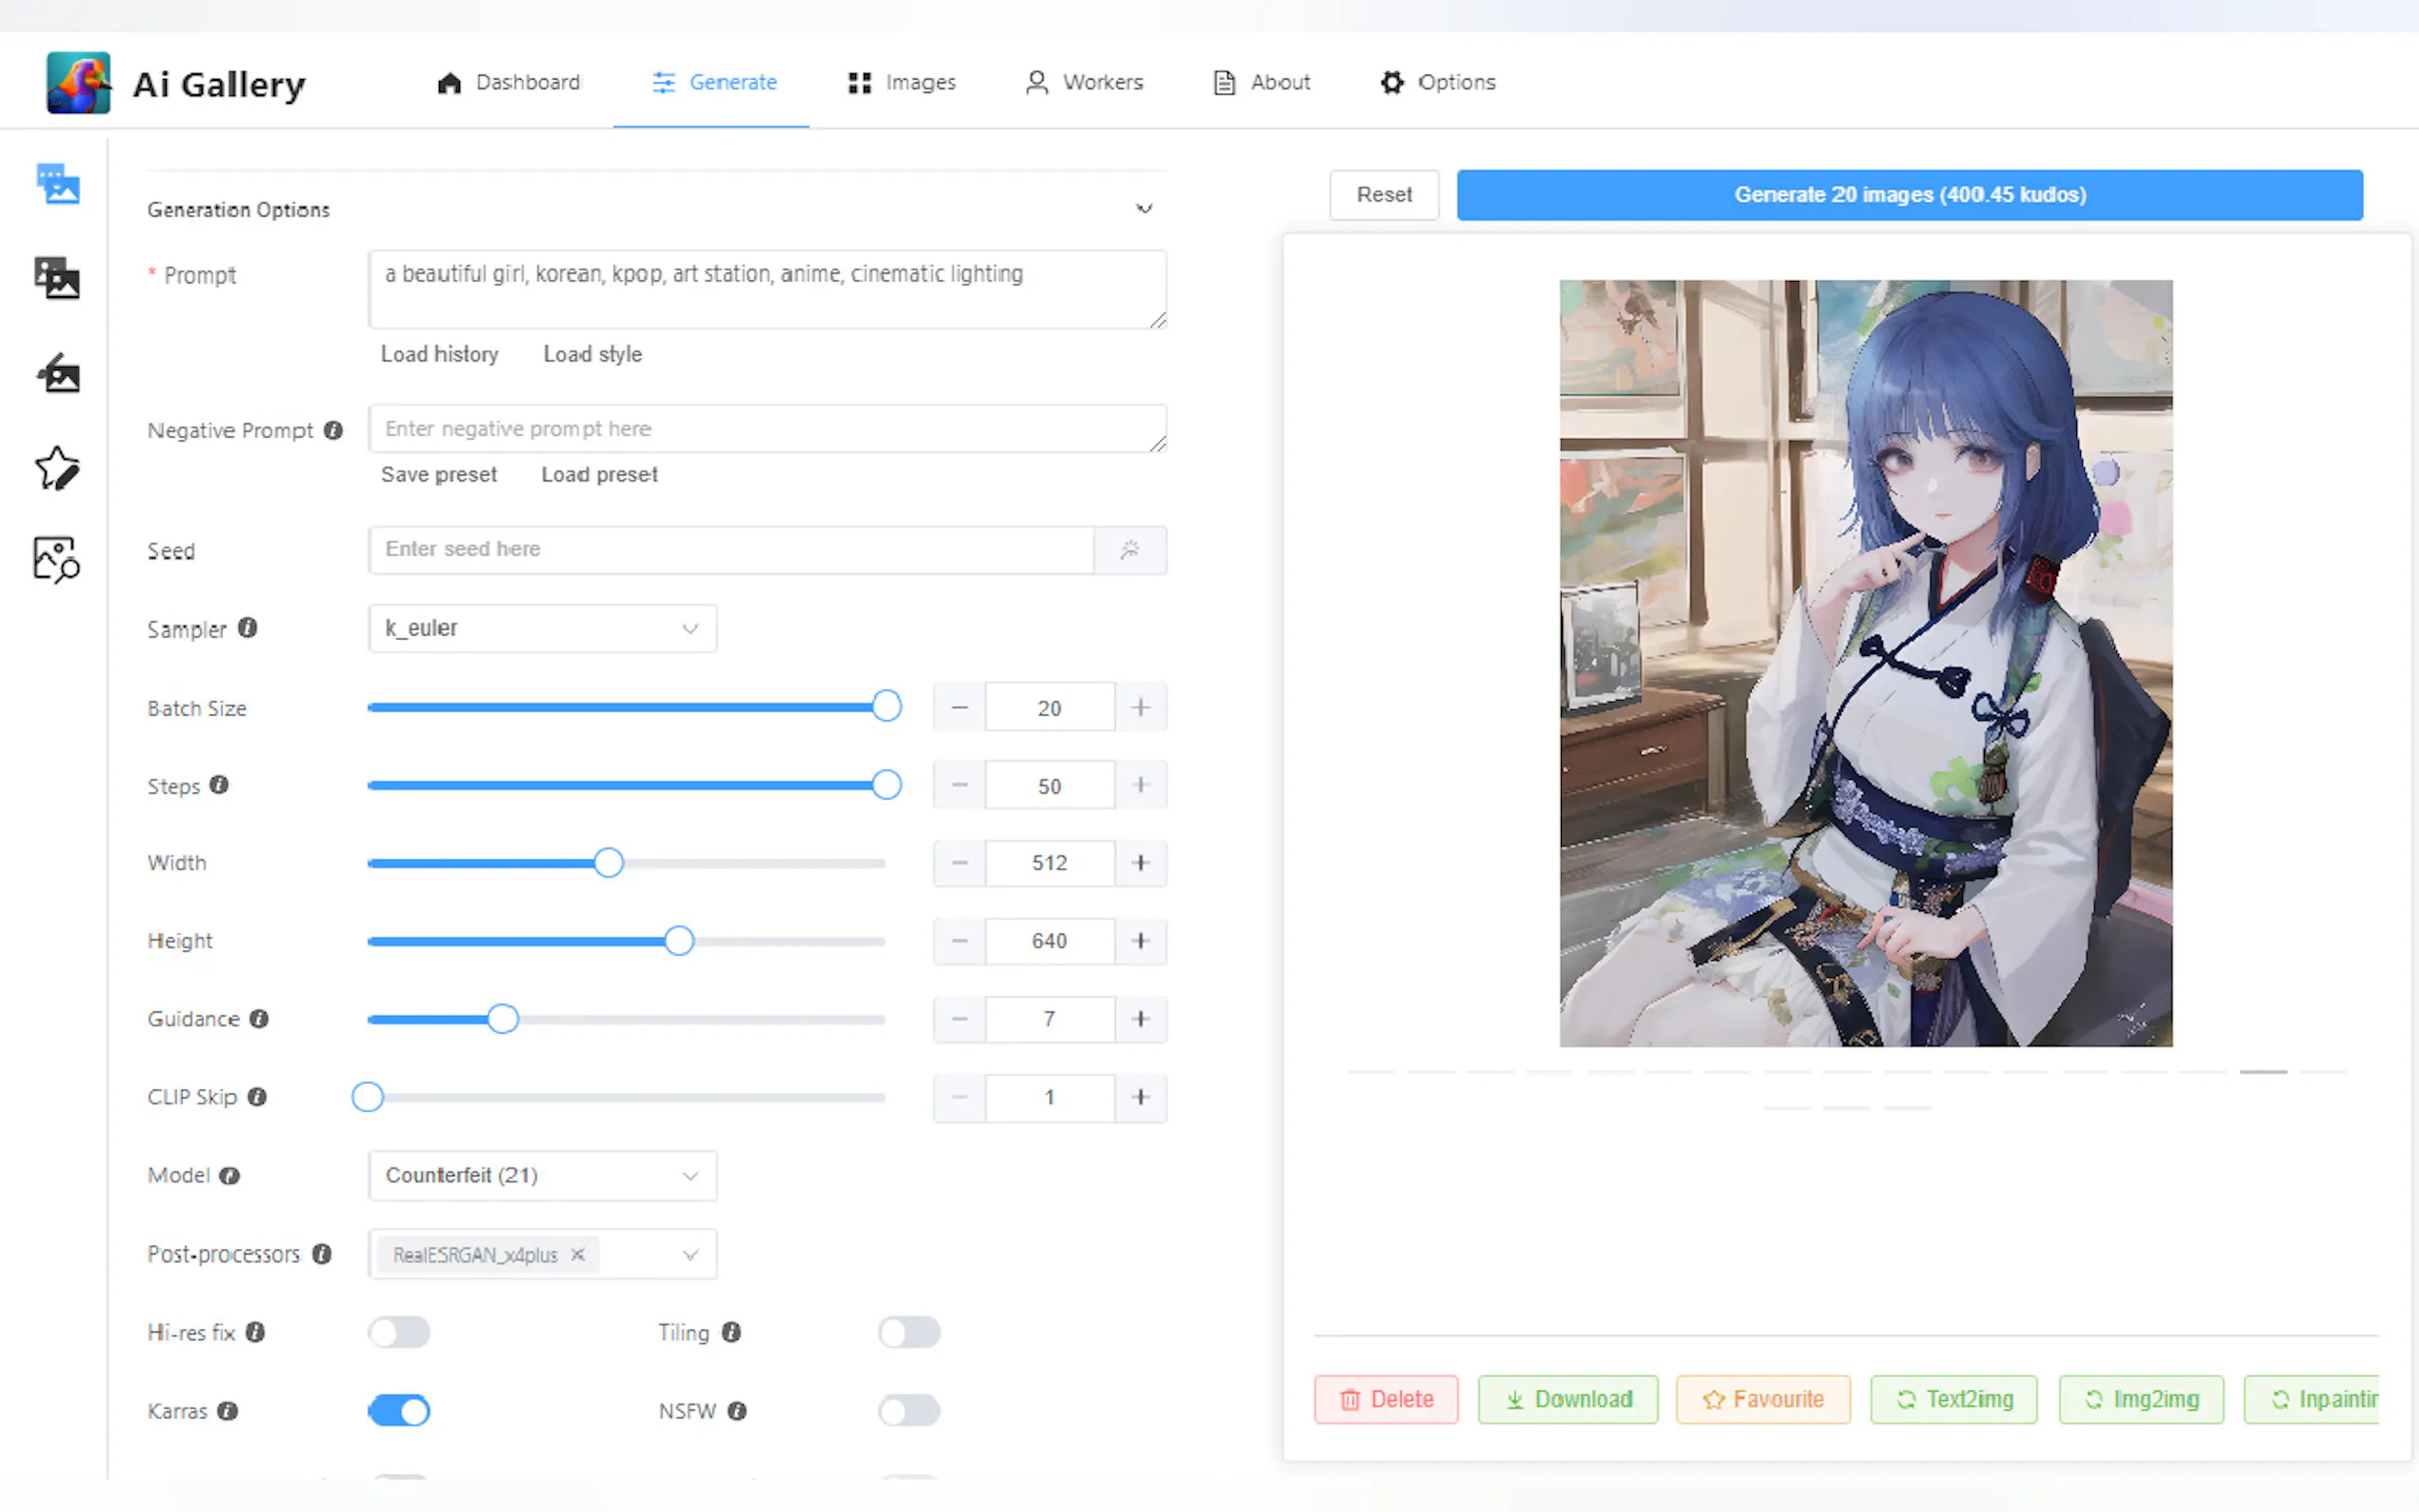Click the inpainting eraser sidebar icon
Image resolution: width=2419 pixels, height=1512 pixels.
click(x=58, y=373)
